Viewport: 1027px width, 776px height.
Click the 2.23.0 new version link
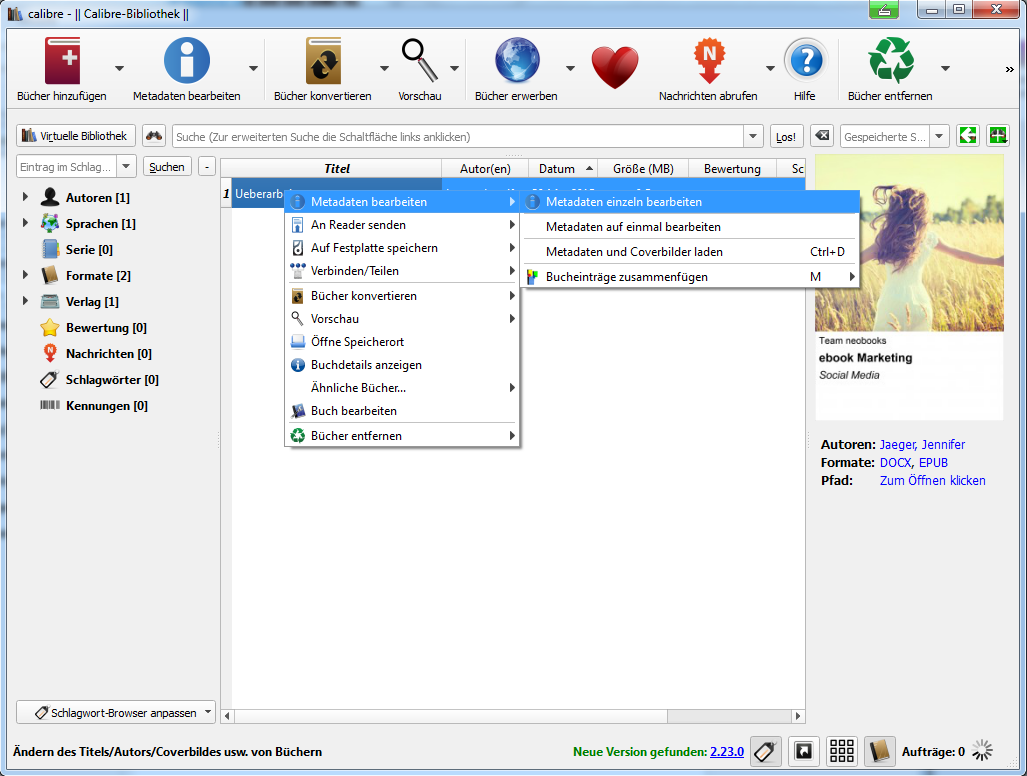click(726, 752)
